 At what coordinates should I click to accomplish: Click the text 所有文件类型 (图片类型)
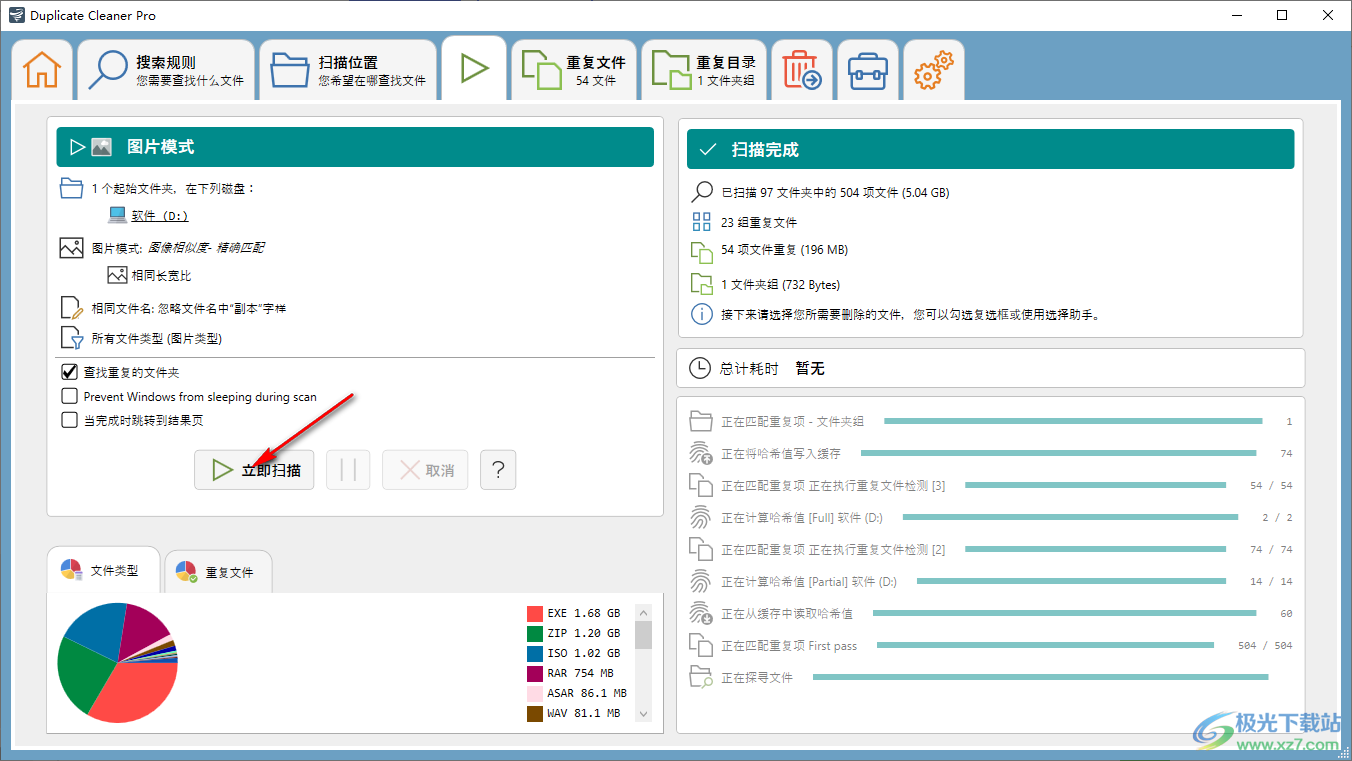pos(157,338)
